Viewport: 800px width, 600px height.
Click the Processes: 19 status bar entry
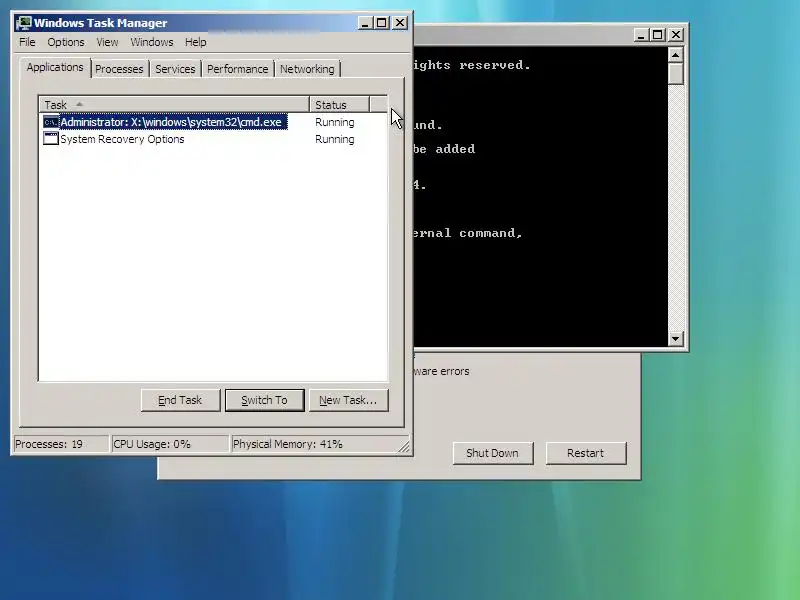[x=61, y=444]
